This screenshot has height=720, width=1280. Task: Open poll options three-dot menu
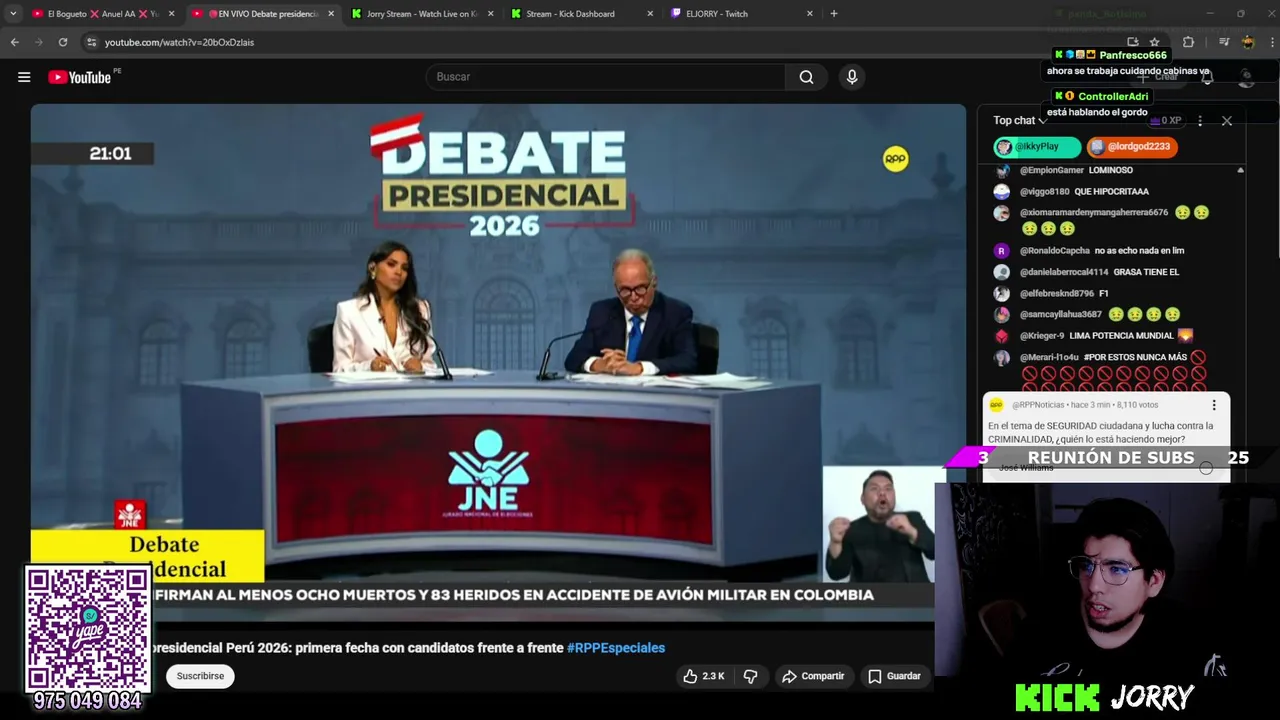click(1214, 405)
